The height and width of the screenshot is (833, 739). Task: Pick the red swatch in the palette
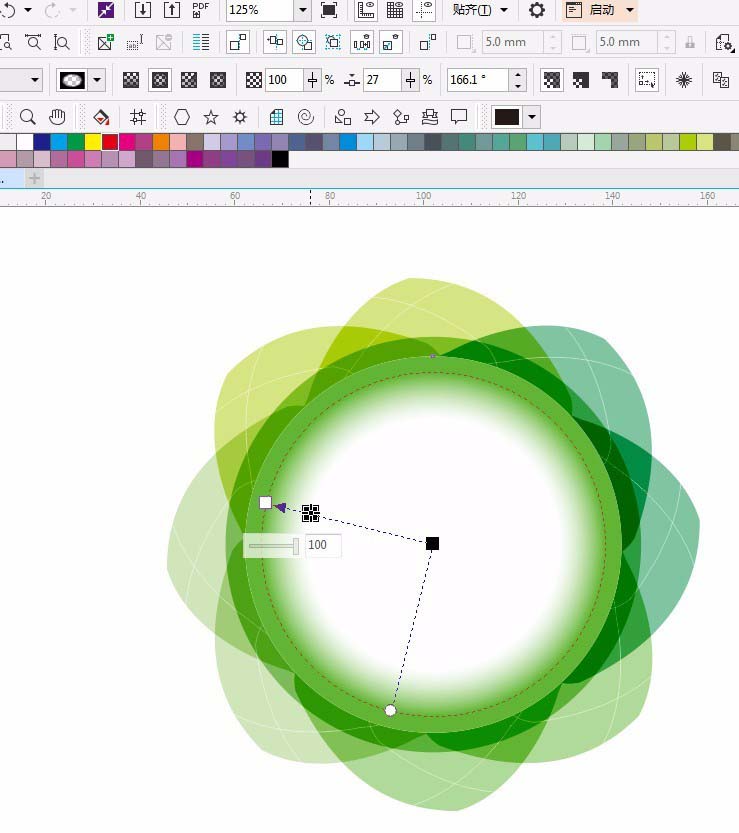pos(110,142)
